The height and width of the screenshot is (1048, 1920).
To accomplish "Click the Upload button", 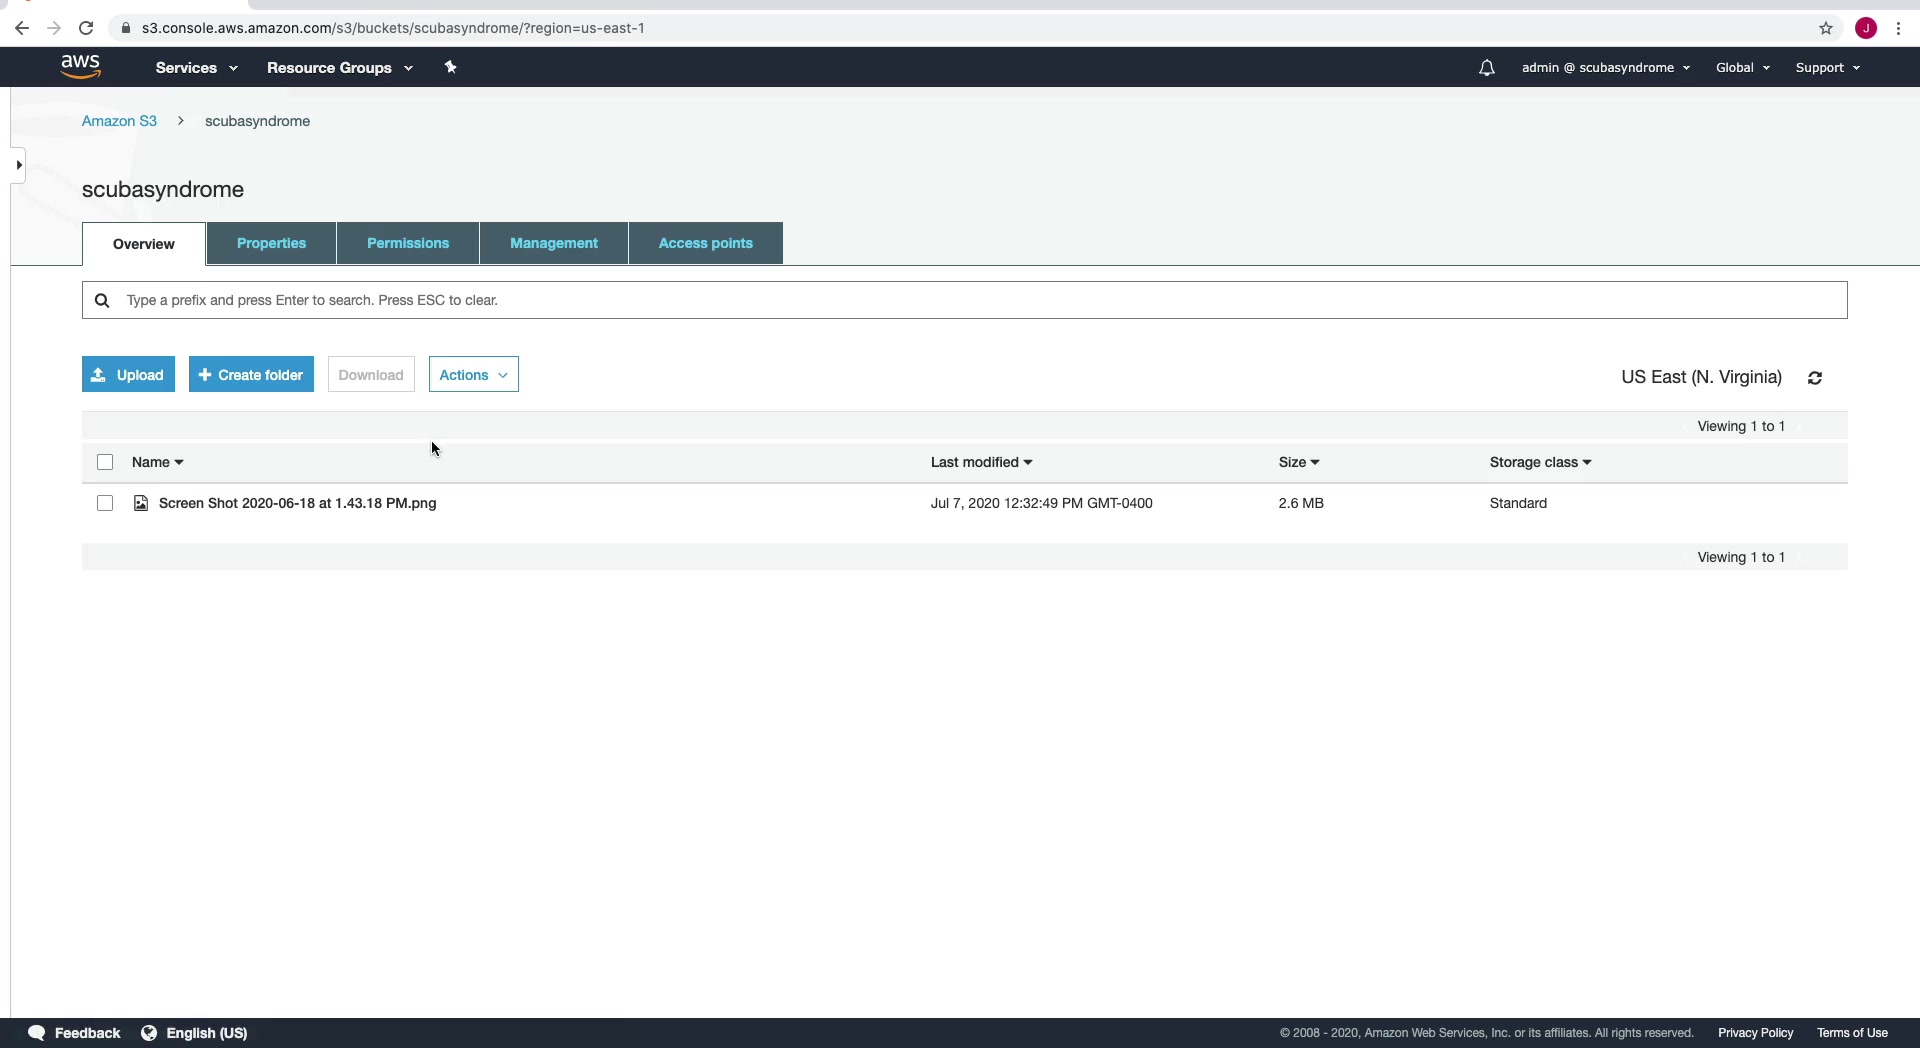I will coord(128,375).
